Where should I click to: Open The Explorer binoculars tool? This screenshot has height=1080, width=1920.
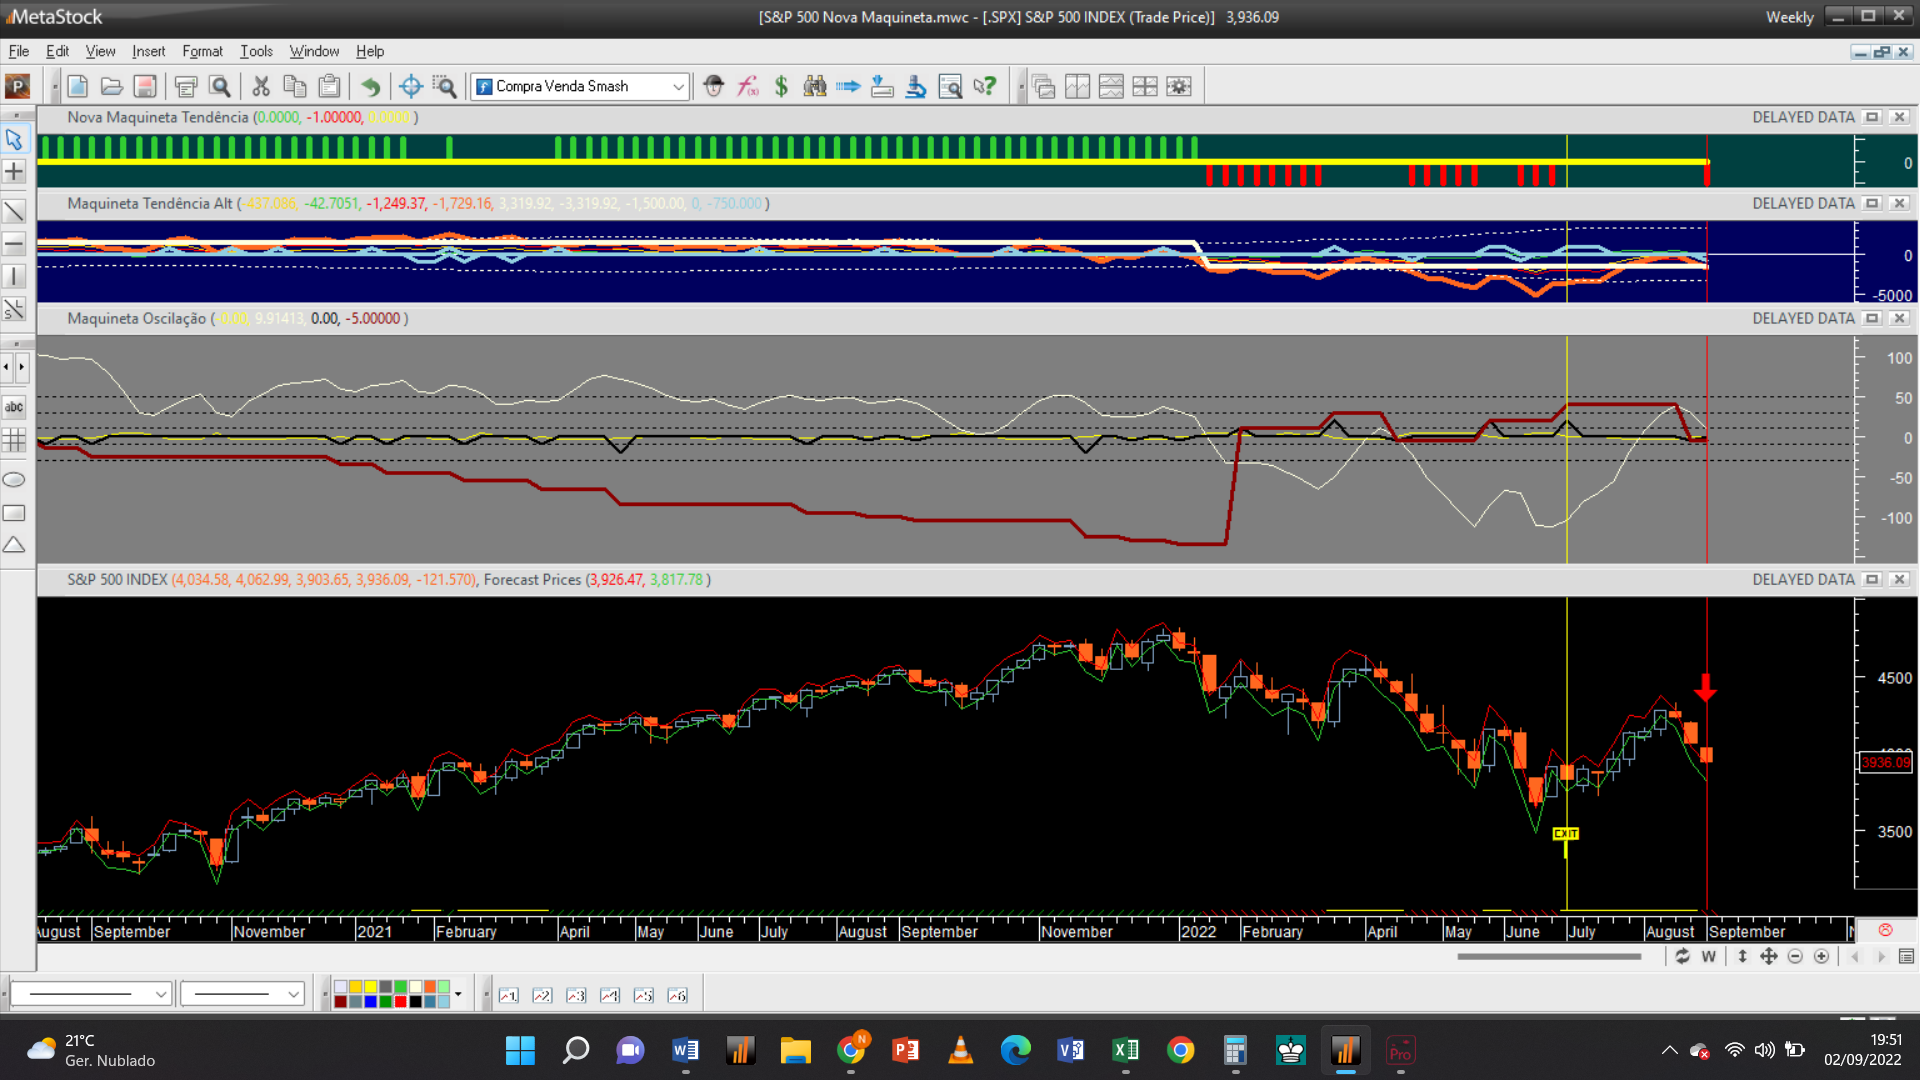(x=815, y=87)
